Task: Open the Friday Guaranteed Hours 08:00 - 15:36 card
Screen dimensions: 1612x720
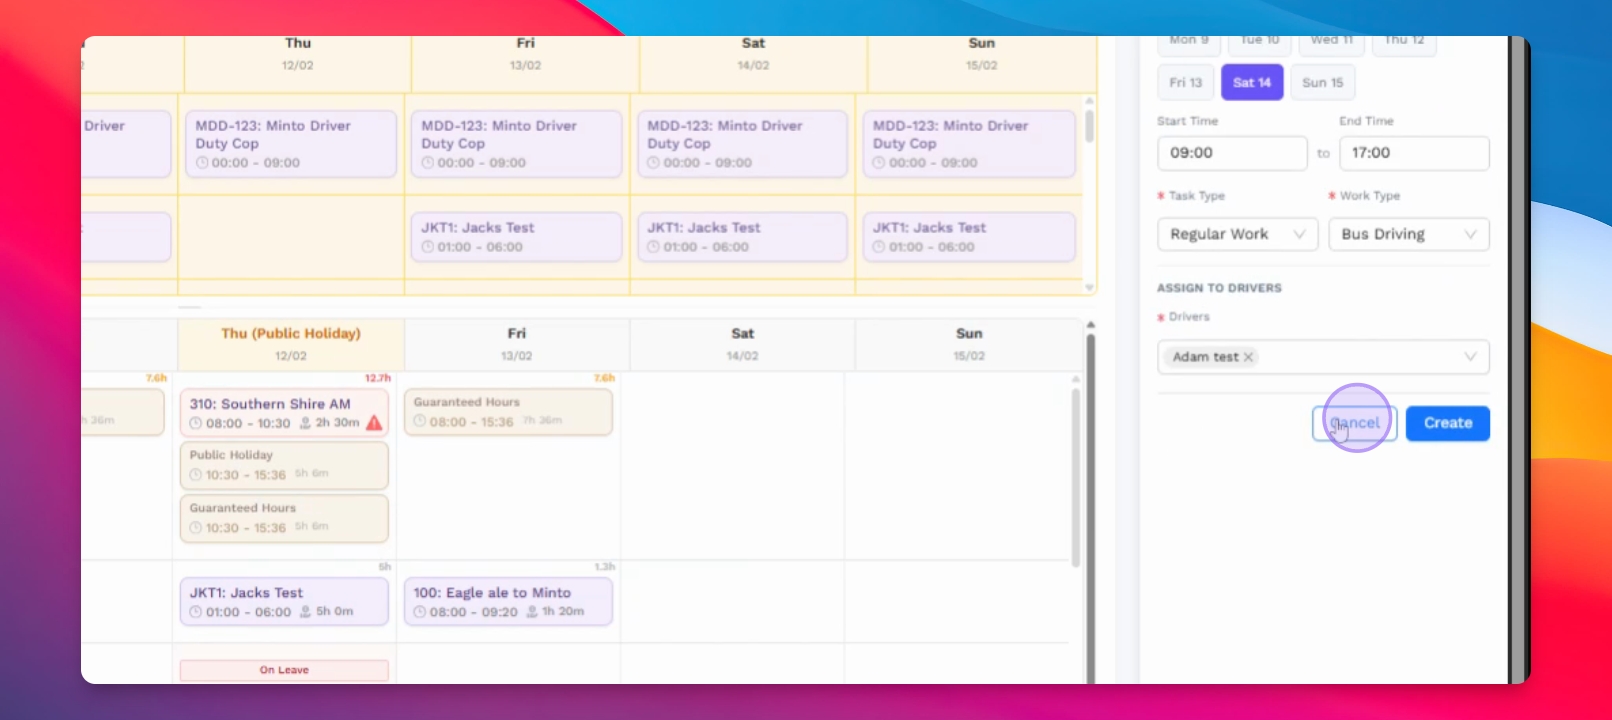Action: click(x=508, y=412)
